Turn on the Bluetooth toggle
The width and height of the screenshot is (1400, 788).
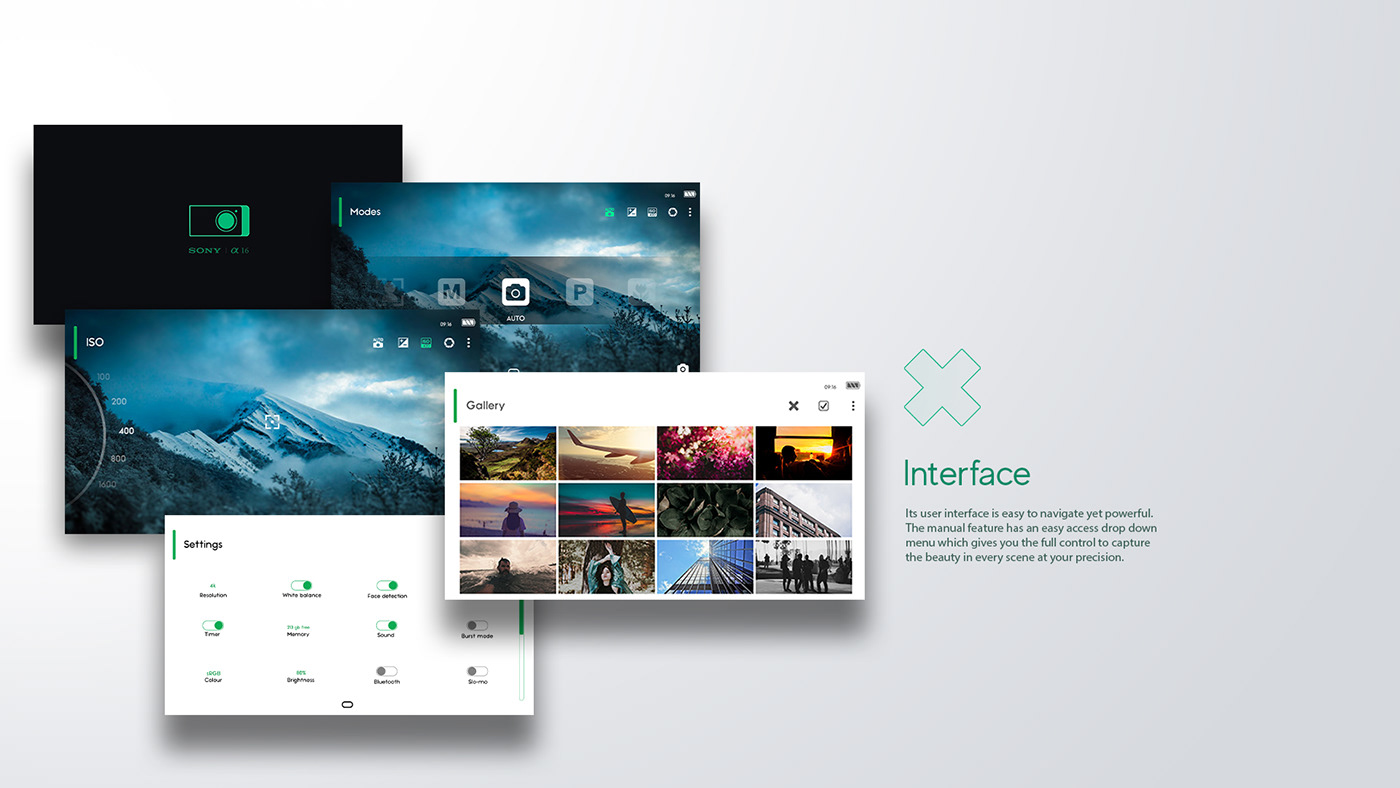(387, 671)
